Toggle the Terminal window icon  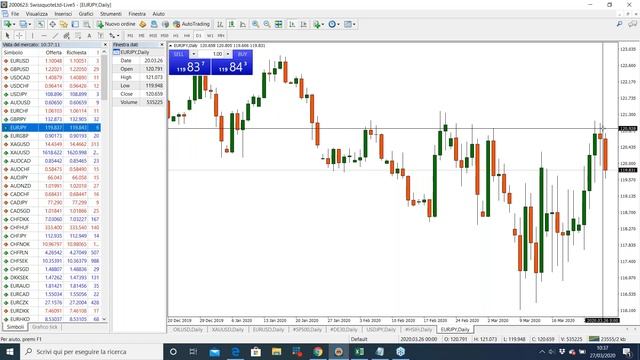coord(75,24)
